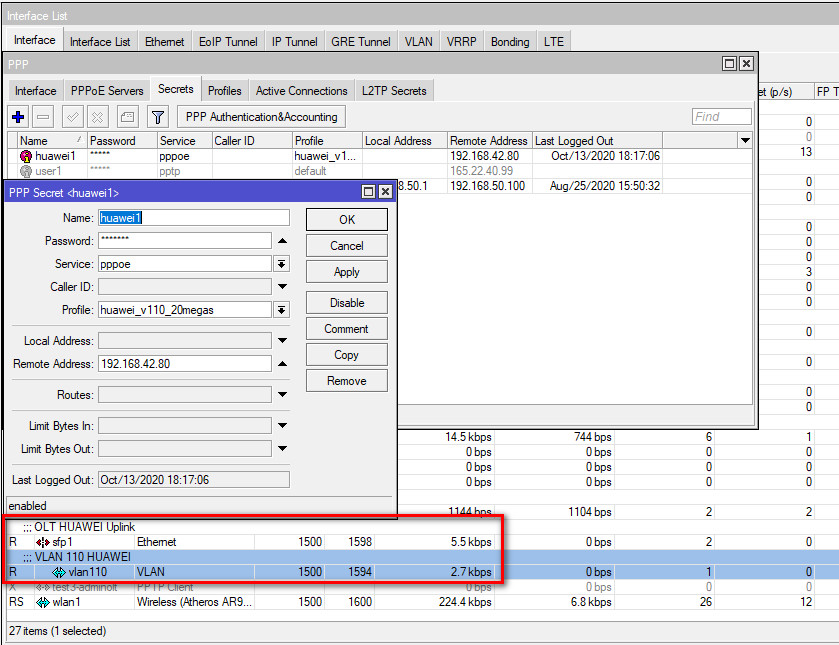Viewport: 839px width, 645px height.
Task: Click the X disable icon in PPP toolbar
Action: [97, 117]
